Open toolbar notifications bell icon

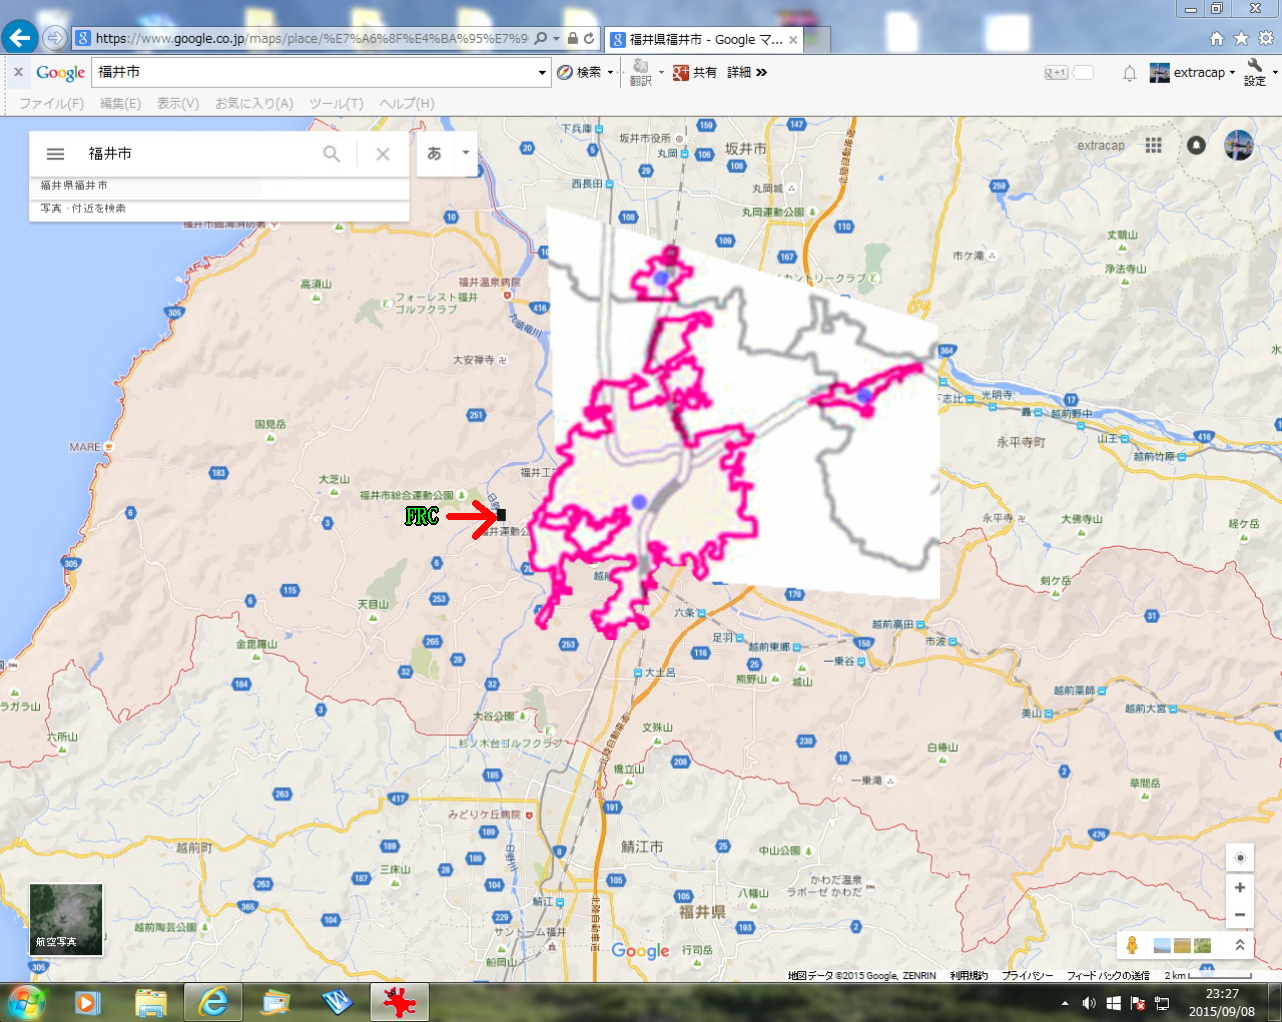[1129, 72]
